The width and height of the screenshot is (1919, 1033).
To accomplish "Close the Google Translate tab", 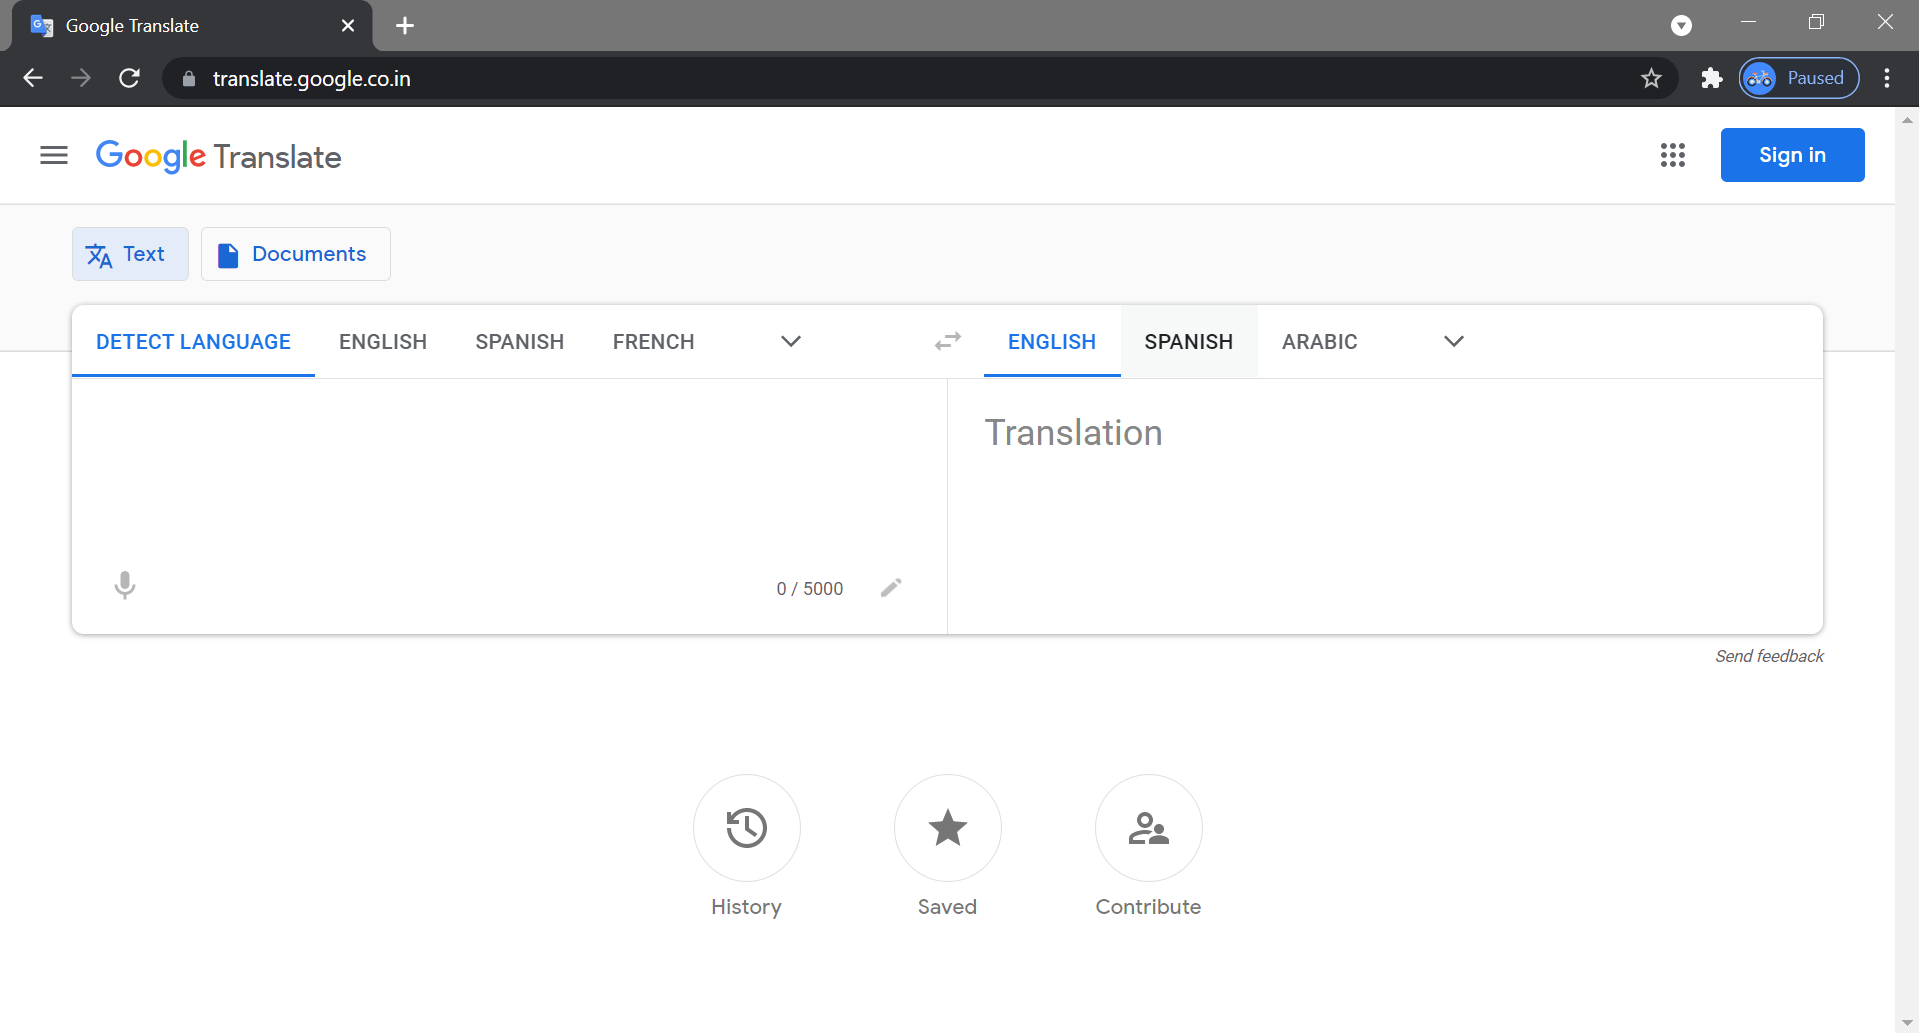I will tap(348, 26).
